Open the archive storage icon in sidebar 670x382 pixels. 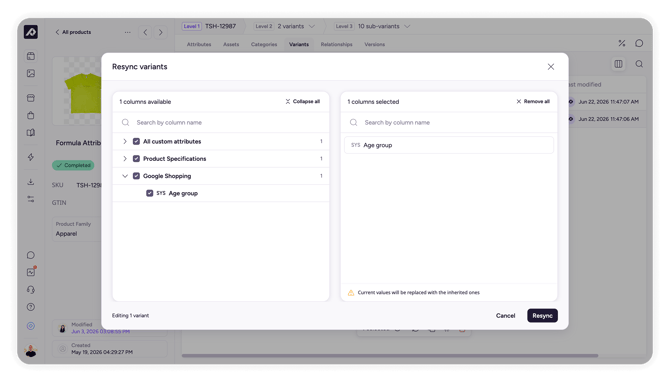click(x=31, y=98)
